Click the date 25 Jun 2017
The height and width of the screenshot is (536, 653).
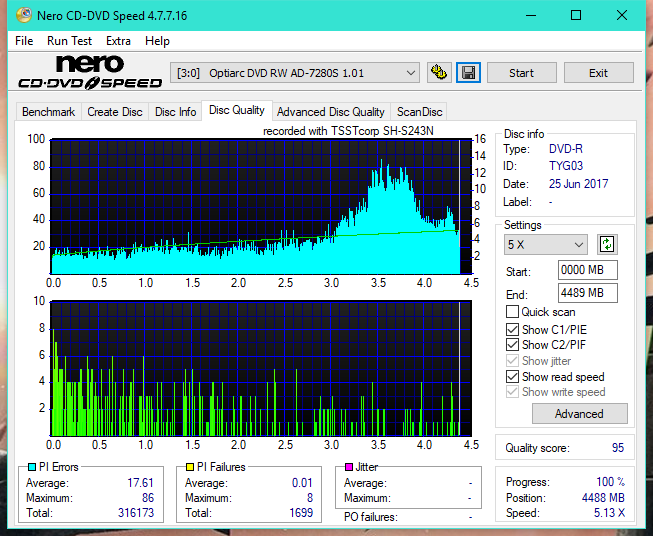[x=578, y=184]
